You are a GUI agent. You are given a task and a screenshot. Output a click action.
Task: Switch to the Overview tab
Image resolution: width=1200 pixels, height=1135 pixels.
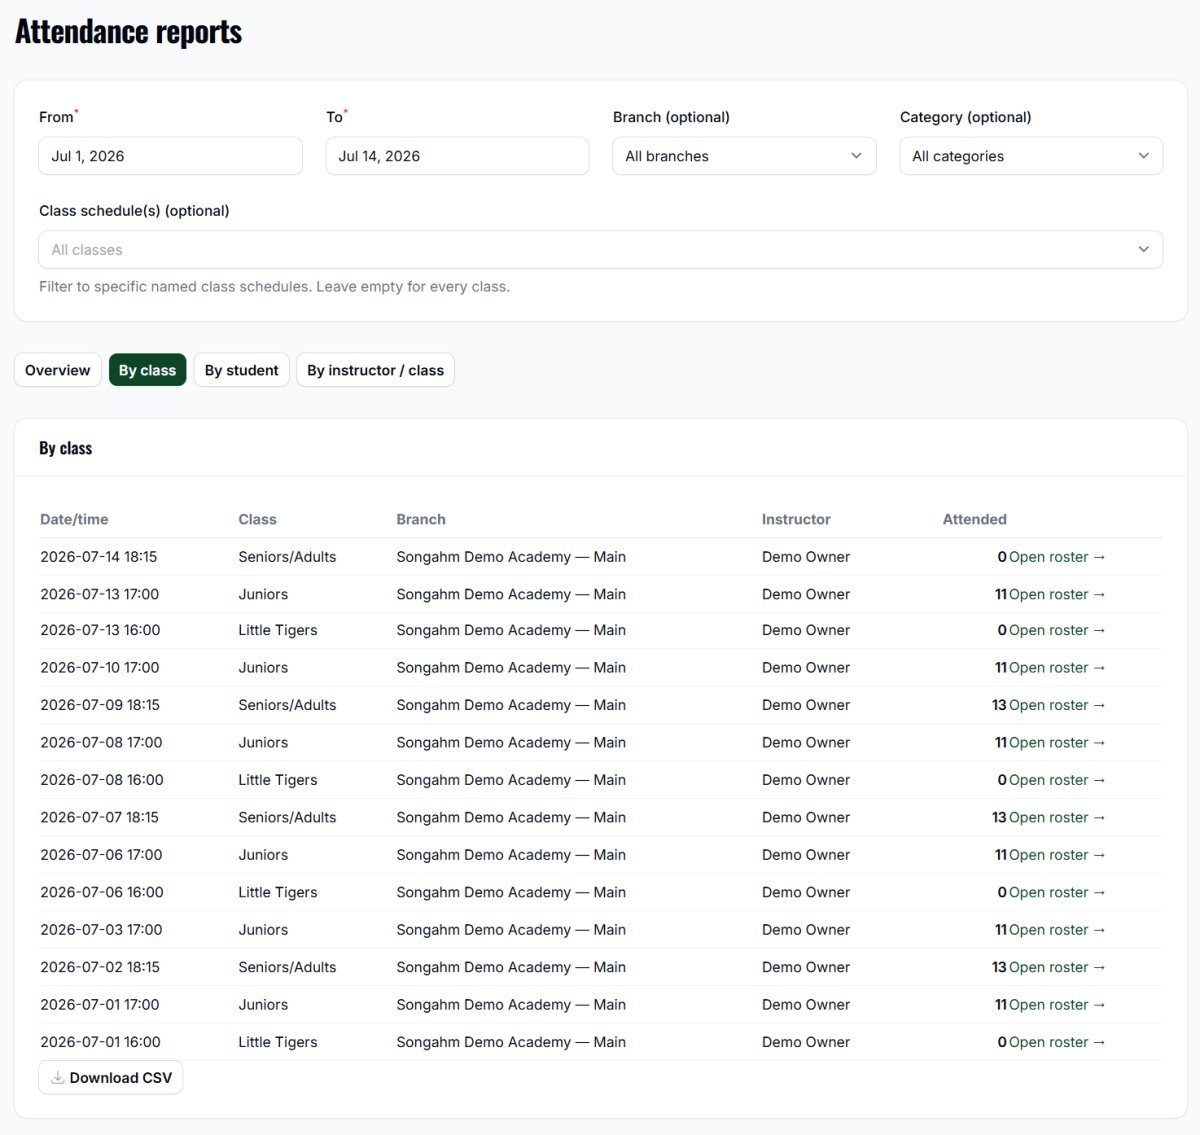58,370
